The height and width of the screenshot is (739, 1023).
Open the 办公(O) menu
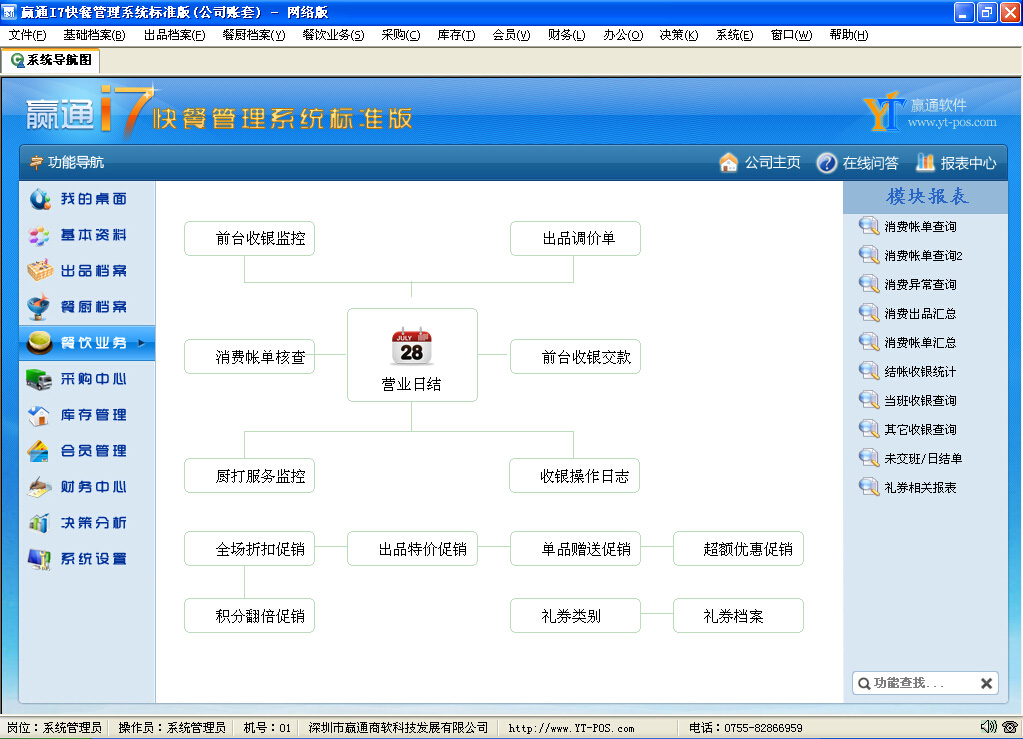(623, 35)
